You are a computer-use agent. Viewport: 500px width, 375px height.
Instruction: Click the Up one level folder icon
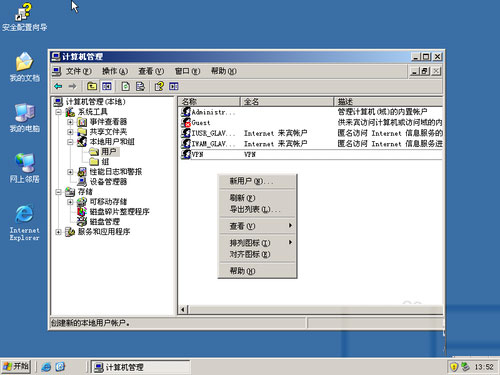tap(92, 87)
